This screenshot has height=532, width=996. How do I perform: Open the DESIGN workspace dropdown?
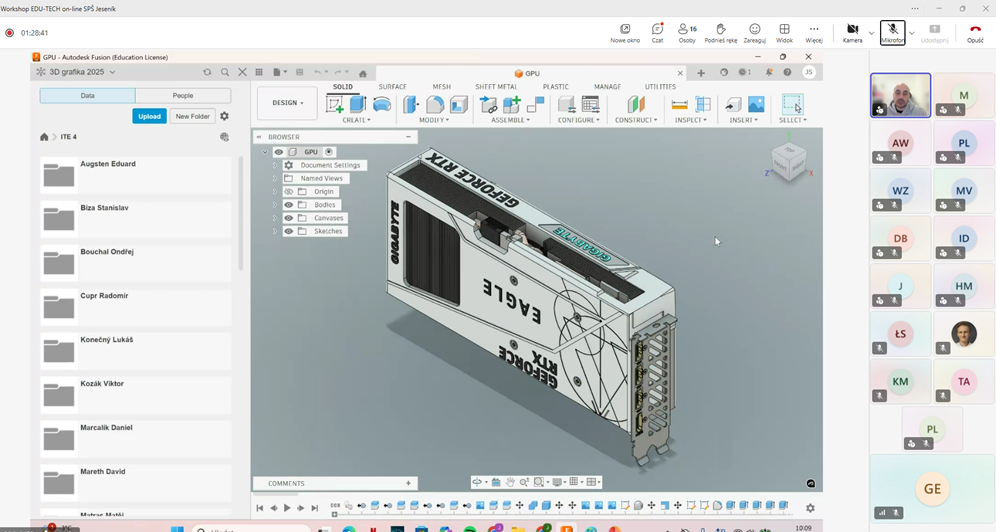coord(288,103)
